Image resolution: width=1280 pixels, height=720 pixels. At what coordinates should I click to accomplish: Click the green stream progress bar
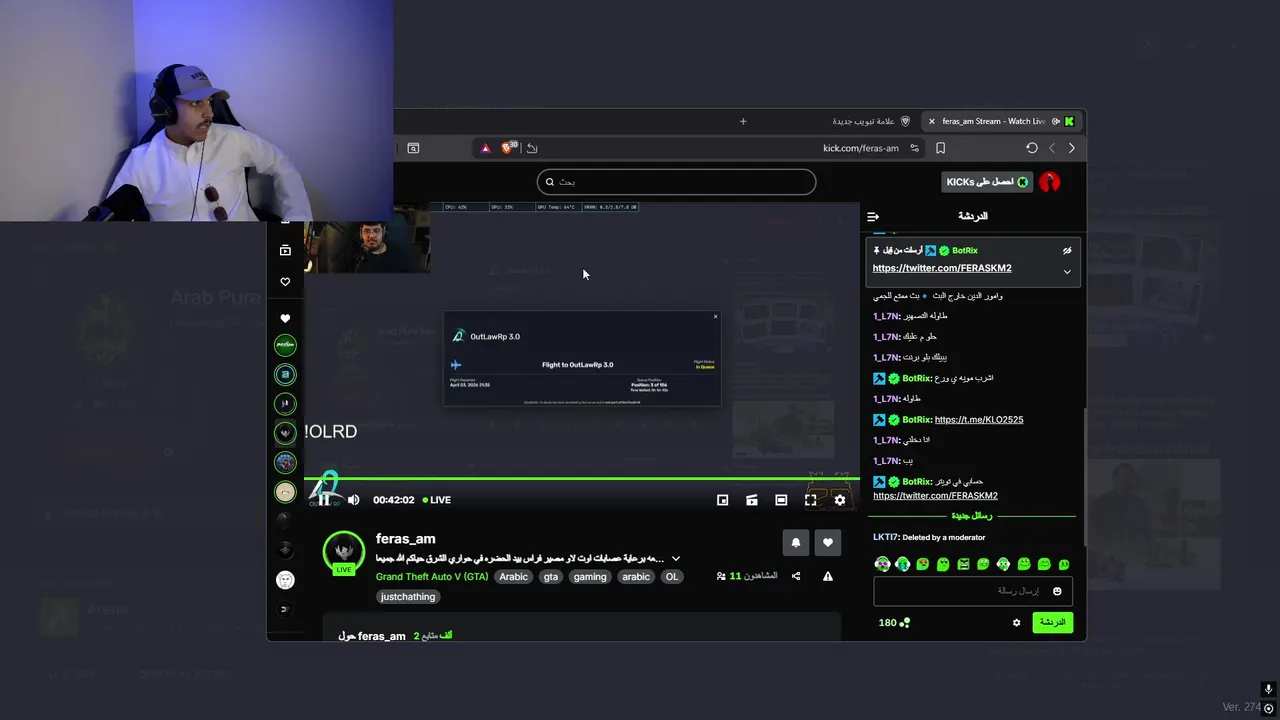tap(582, 478)
